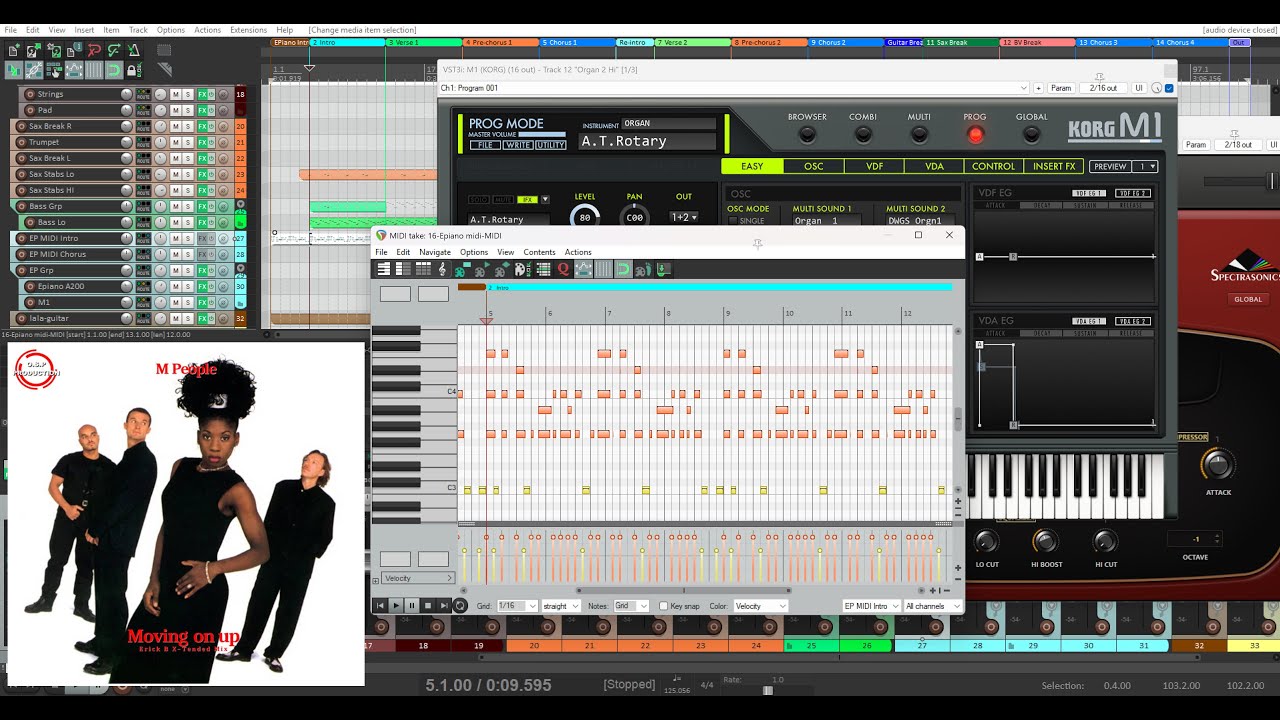Viewport: 1280px width, 720px height.
Task: Click the A.T.Rotary program name display
Action: pyautogui.click(x=648, y=141)
